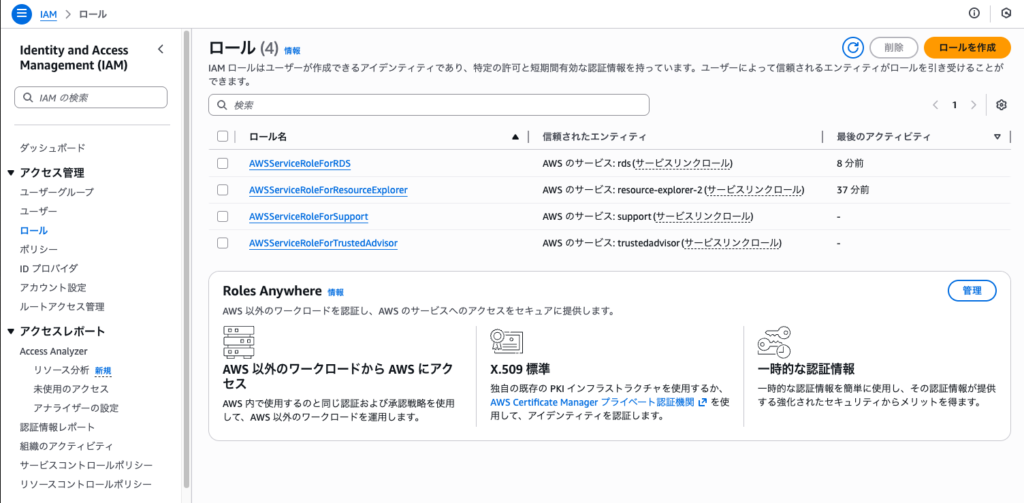Toggle the select-all roles checkbox
The width and height of the screenshot is (1024, 503).
pos(223,136)
